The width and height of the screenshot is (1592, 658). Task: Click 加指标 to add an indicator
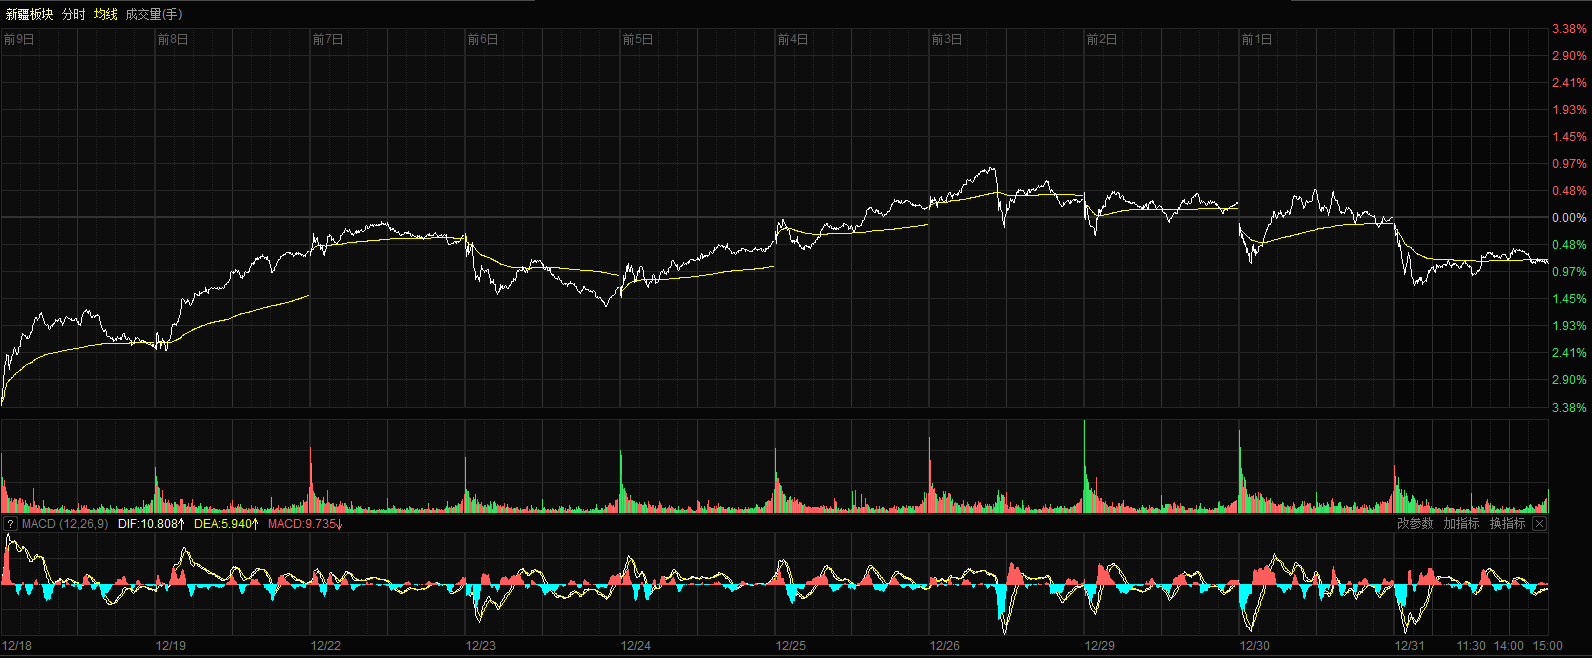[1461, 524]
